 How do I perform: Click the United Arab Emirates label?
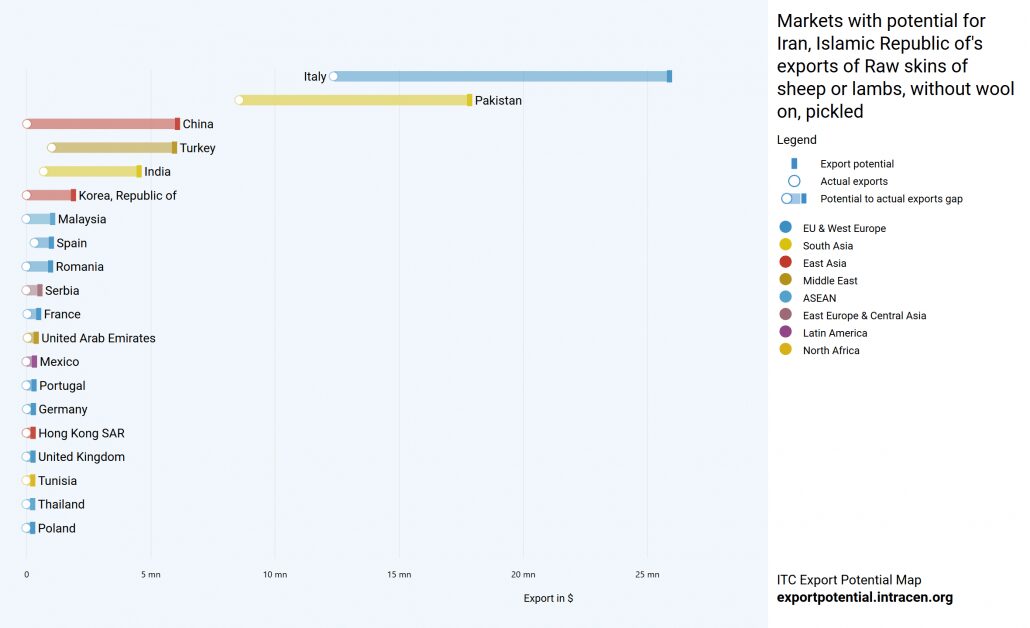pyautogui.click(x=99, y=338)
